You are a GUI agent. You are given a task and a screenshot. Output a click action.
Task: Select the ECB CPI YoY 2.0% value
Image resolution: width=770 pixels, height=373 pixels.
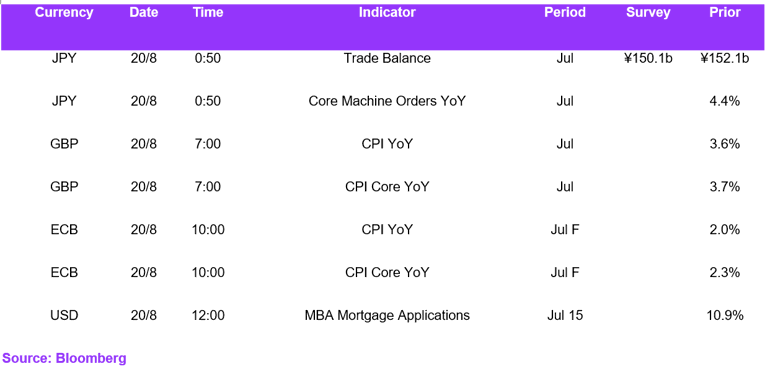(725, 230)
